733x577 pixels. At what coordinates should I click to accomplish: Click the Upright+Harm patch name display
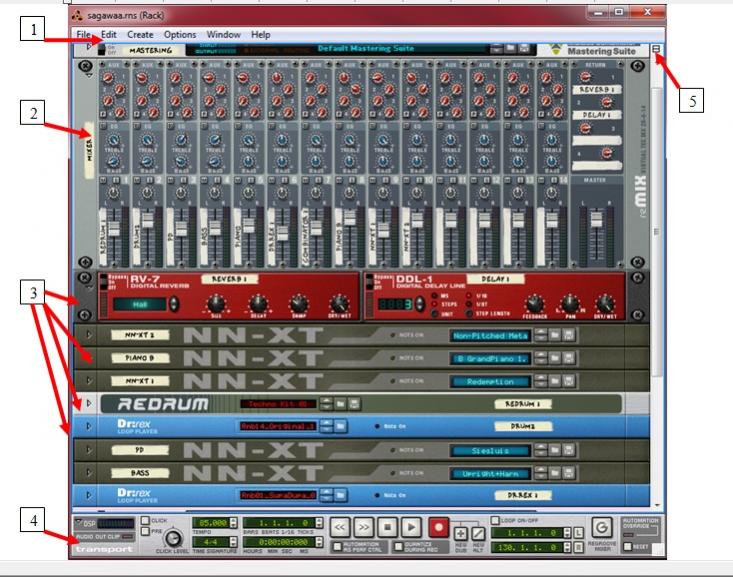(x=490, y=474)
